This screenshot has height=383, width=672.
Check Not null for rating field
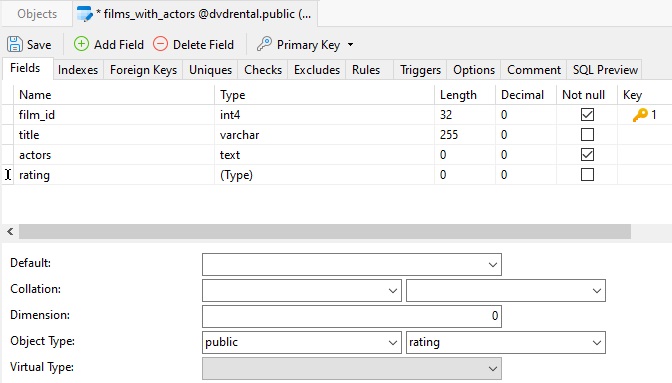pyautogui.click(x=587, y=175)
